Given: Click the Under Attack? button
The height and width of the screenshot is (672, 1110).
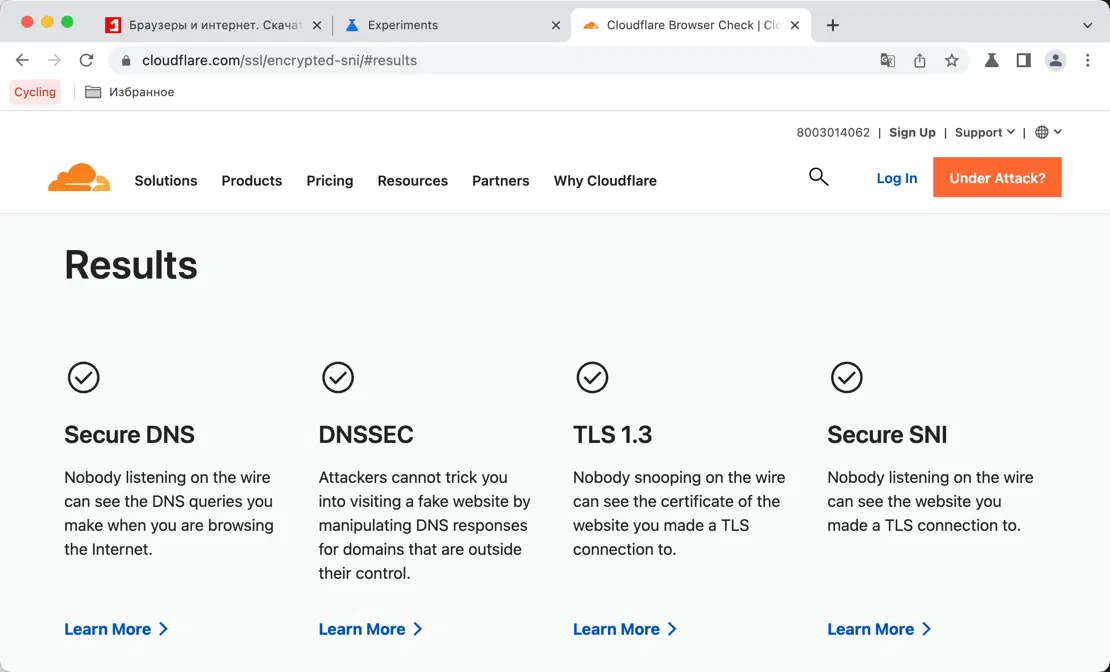Looking at the screenshot, I should click(x=997, y=178).
